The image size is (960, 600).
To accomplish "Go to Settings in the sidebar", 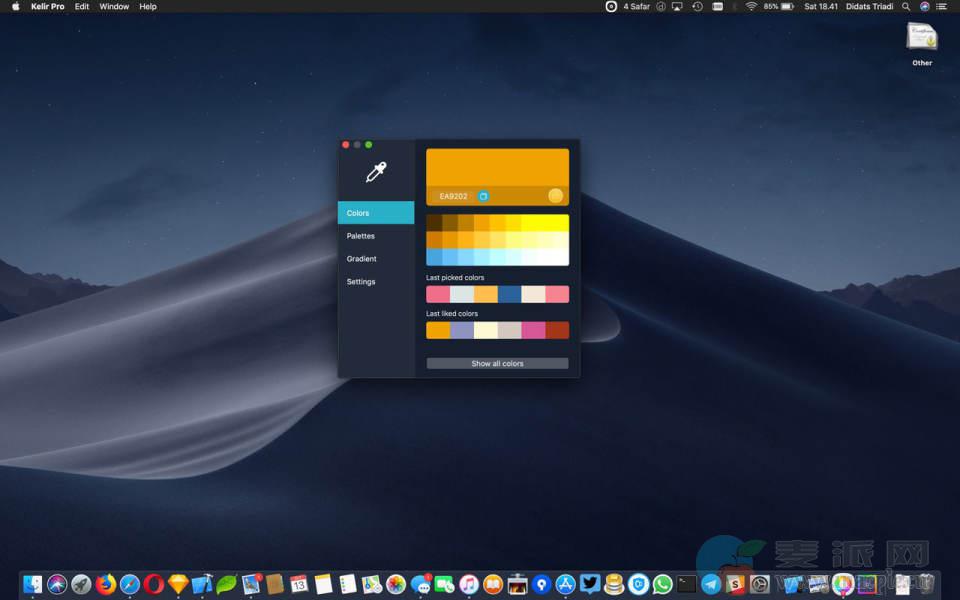I will [361, 282].
